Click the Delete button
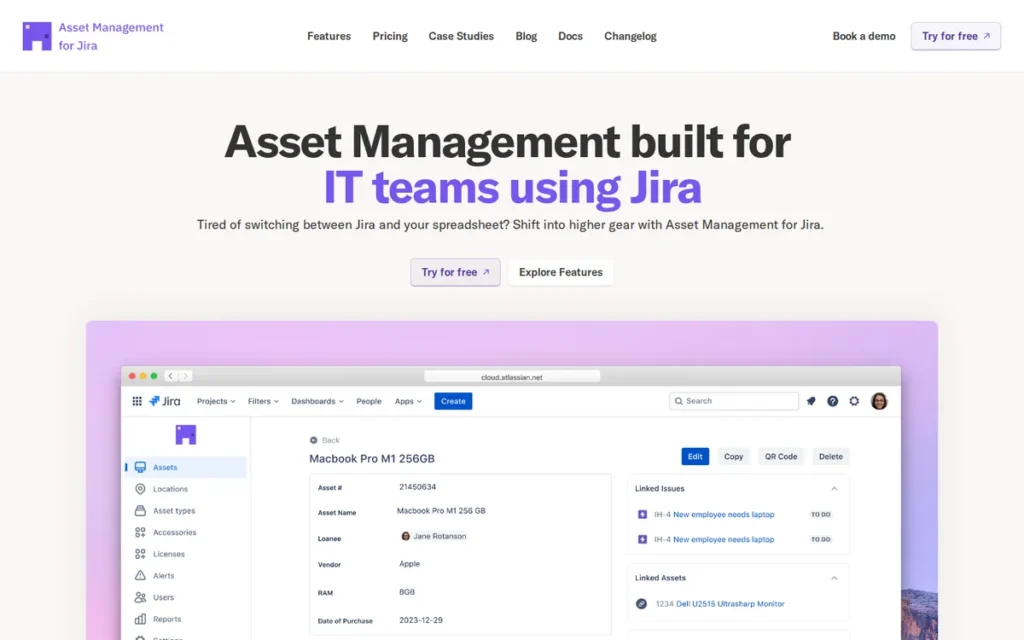The height and width of the screenshot is (640, 1024). pos(831,456)
